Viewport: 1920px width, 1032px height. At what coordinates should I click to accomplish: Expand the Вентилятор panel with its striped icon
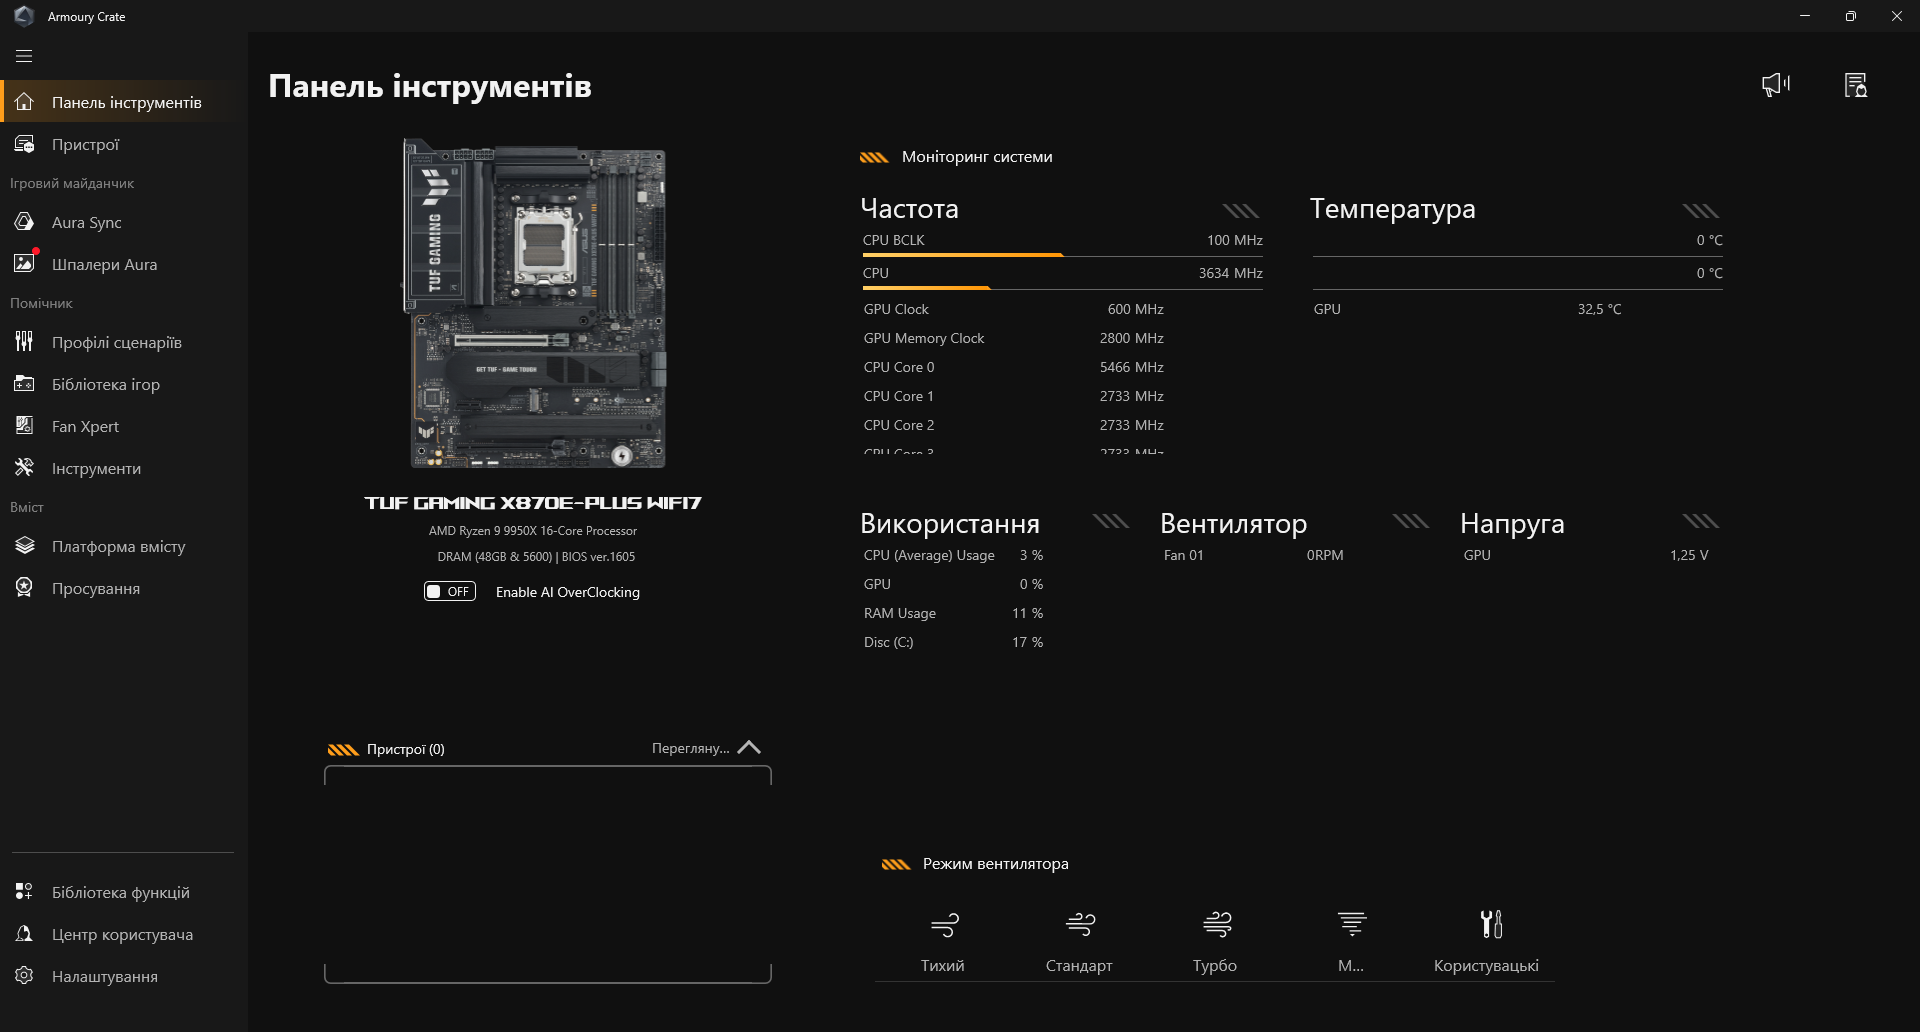pos(1411,521)
